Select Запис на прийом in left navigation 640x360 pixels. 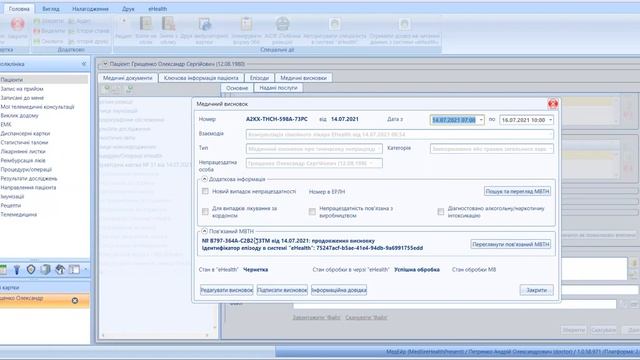(22, 89)
